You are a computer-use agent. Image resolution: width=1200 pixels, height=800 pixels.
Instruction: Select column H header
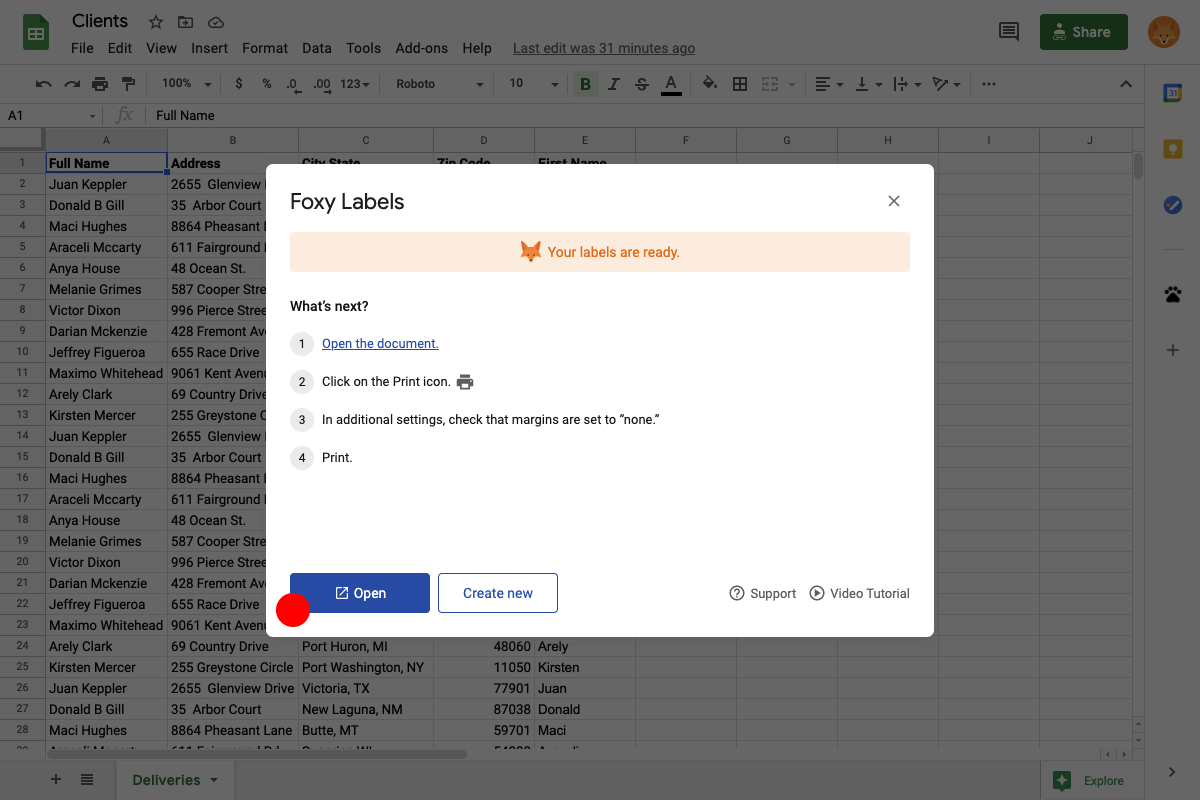pos(888,140)
